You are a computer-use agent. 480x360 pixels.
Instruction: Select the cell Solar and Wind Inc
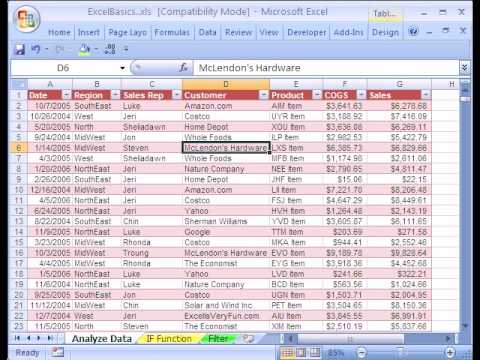(226, 305)
